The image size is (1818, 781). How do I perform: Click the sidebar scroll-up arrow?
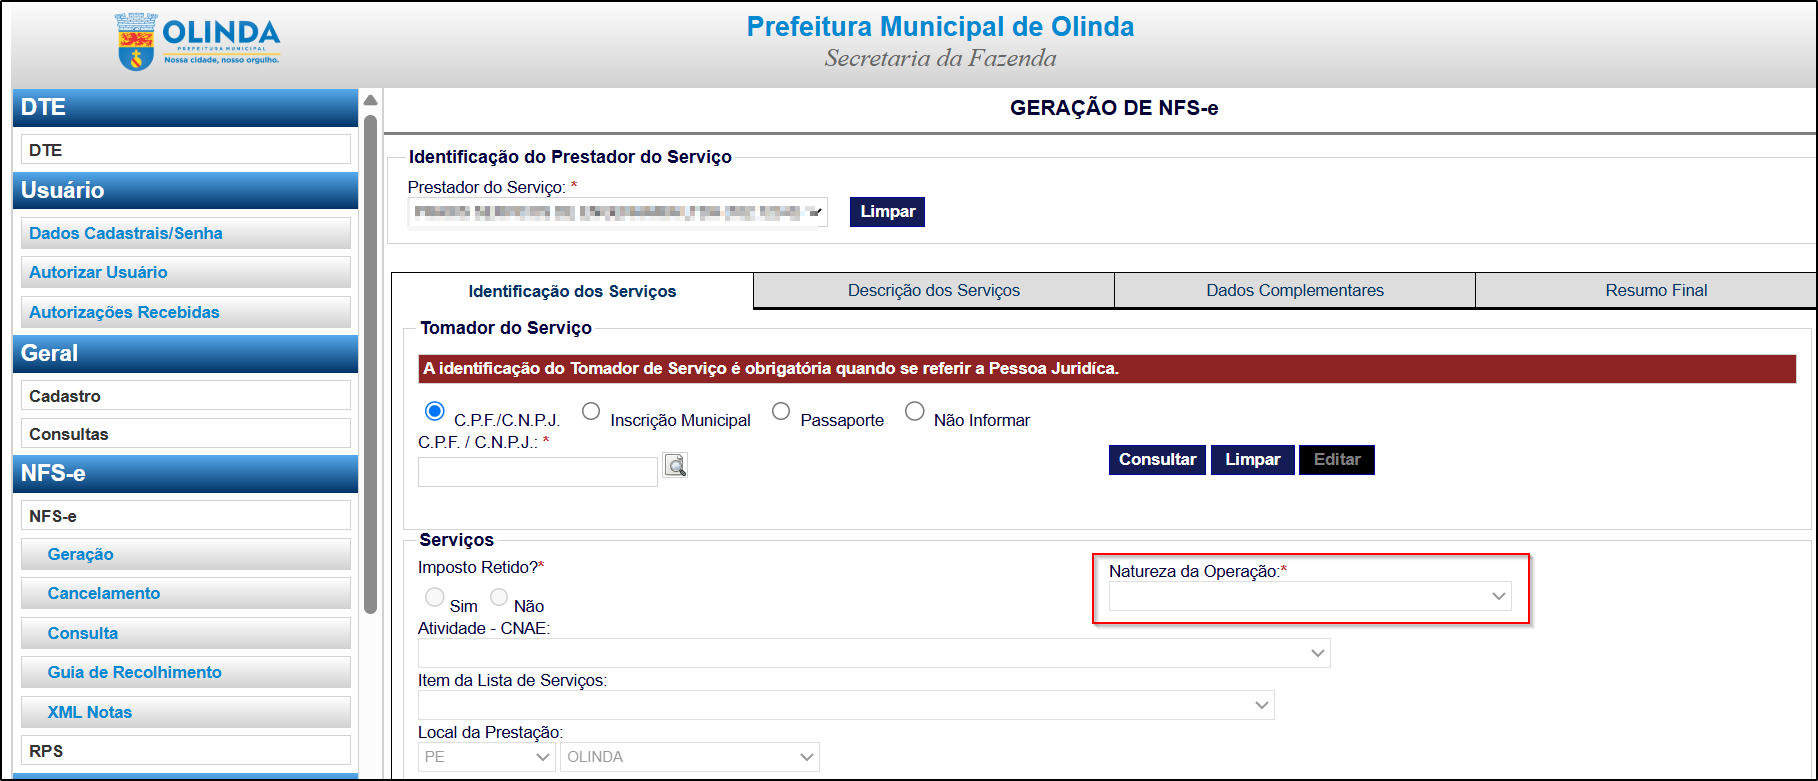(370, 100)
